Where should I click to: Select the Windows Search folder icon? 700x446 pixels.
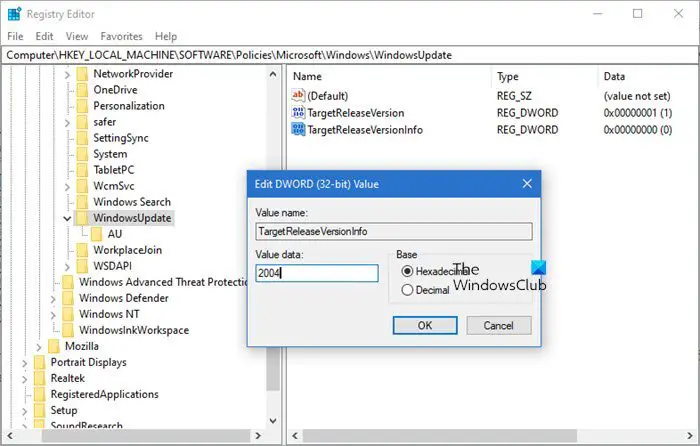pyautogui.click(x=82, y=202)
